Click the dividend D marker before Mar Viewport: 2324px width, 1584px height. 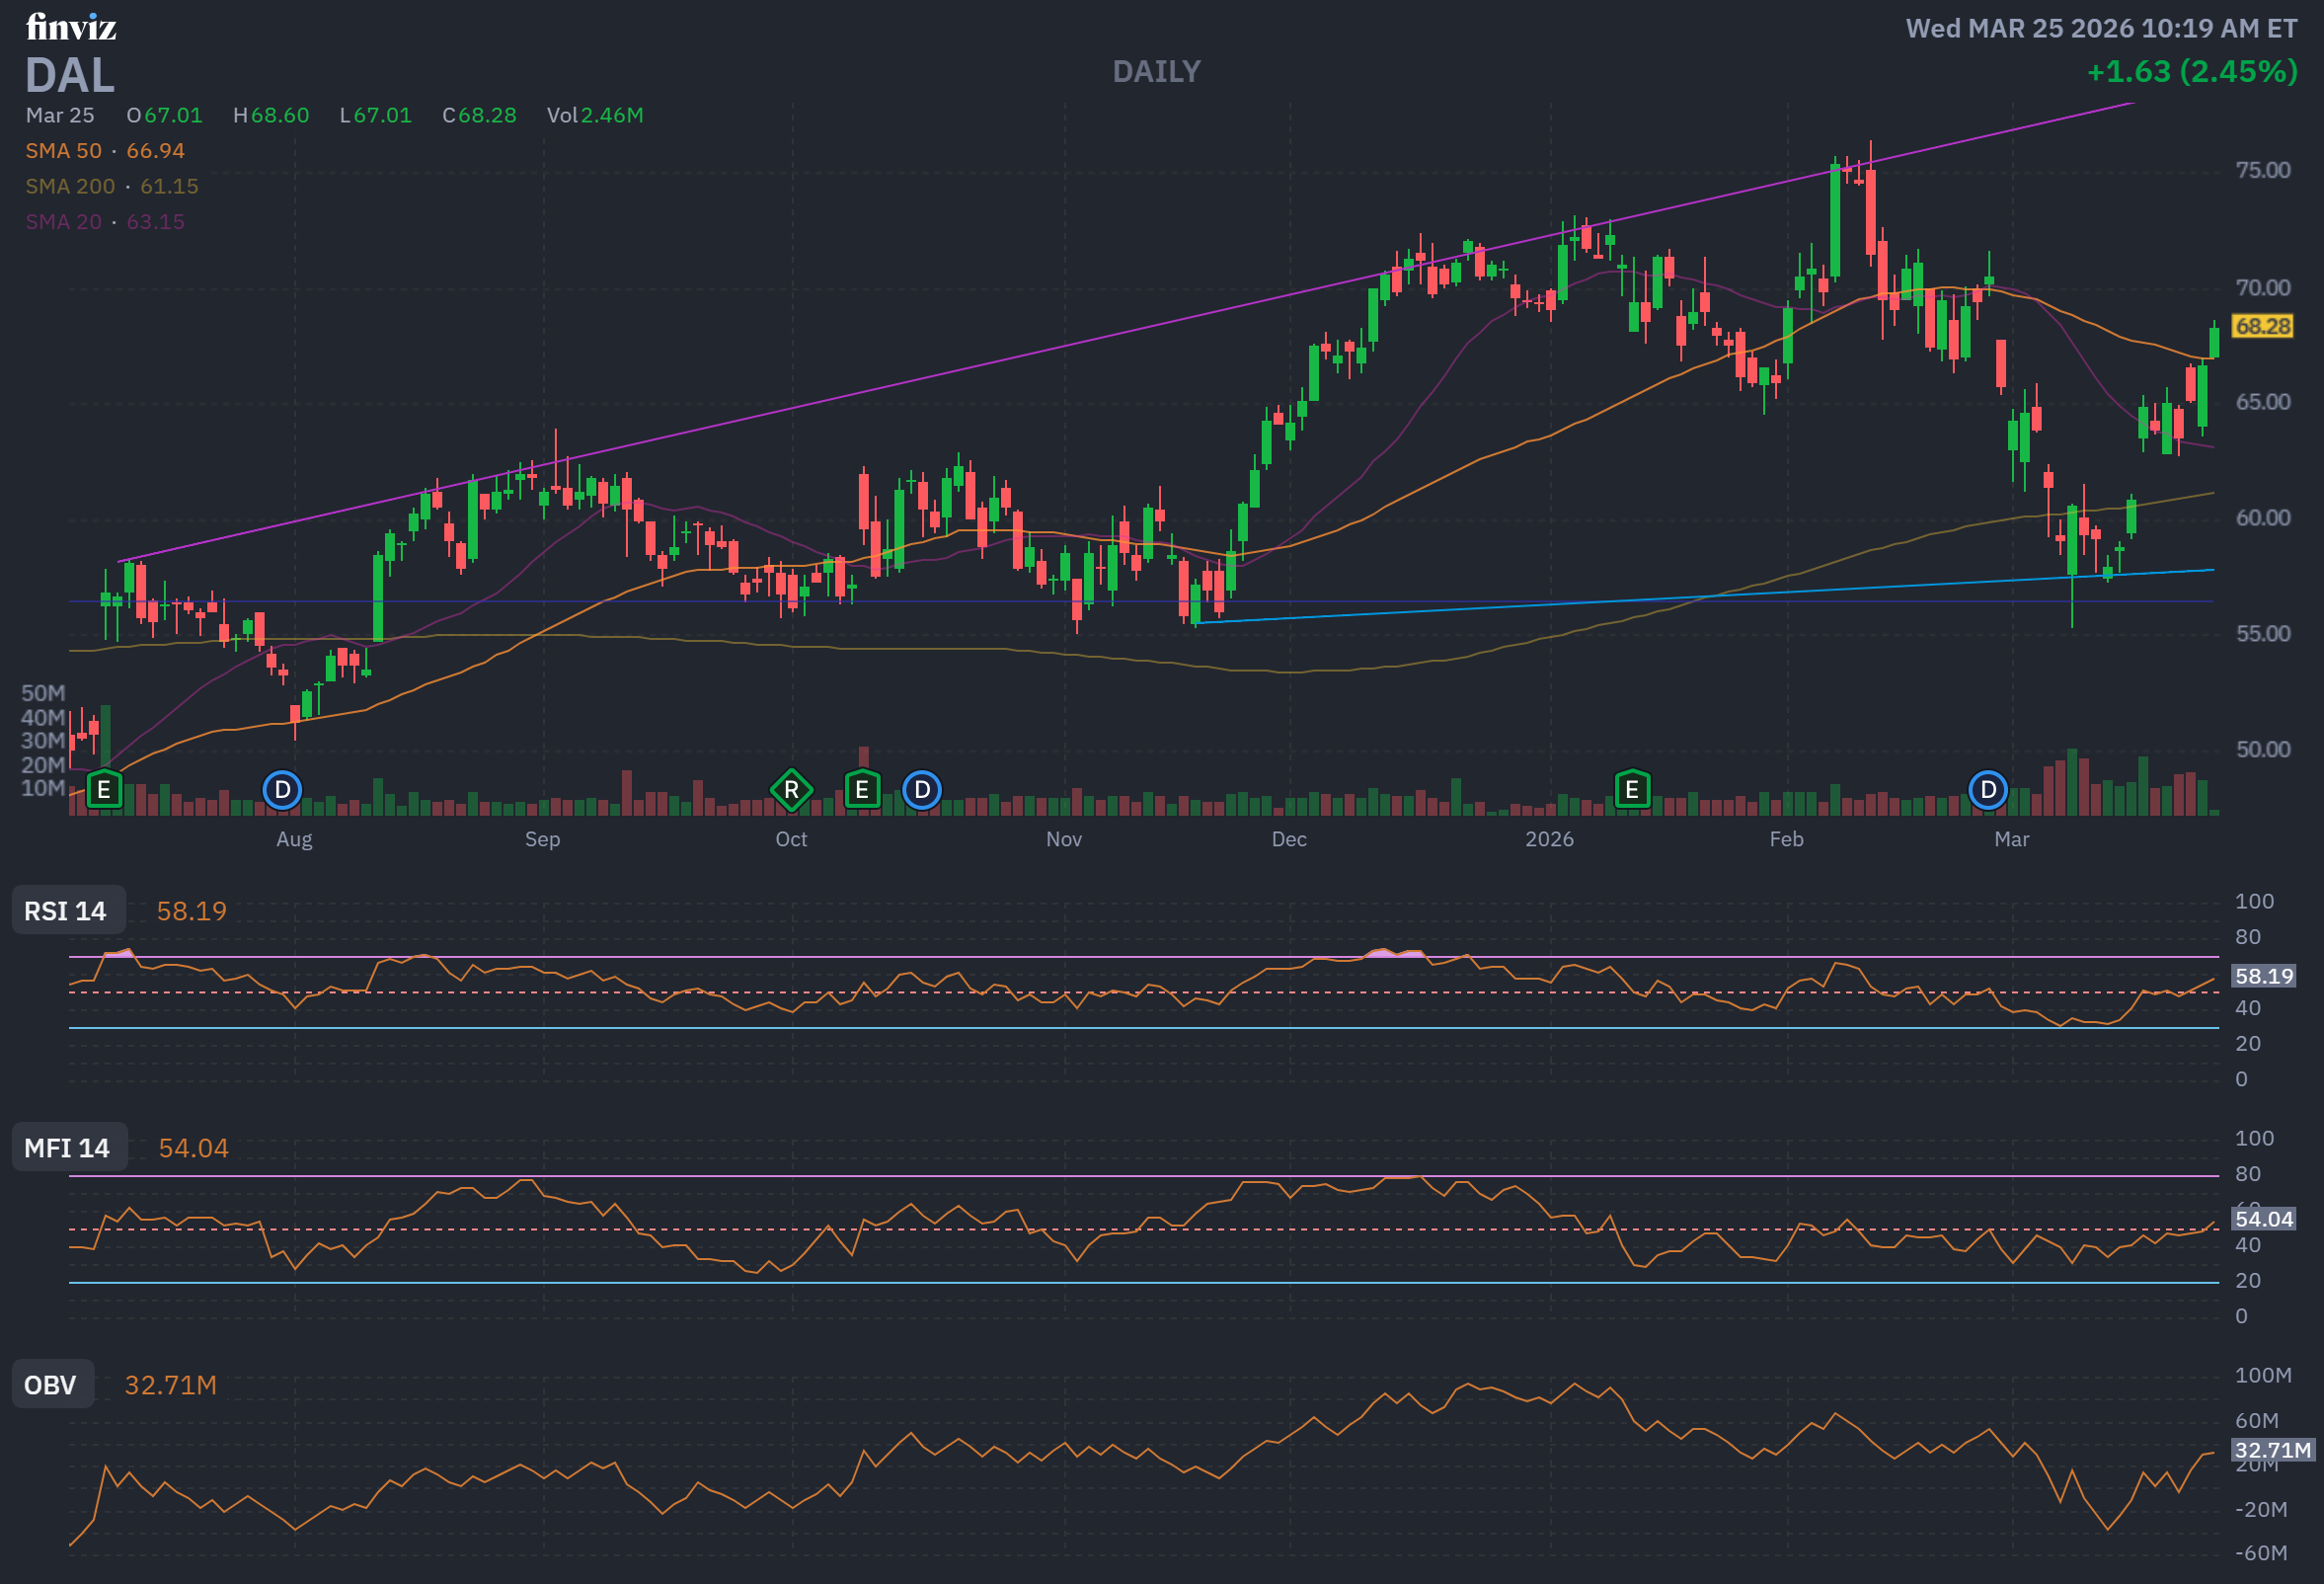[1988, 790]
